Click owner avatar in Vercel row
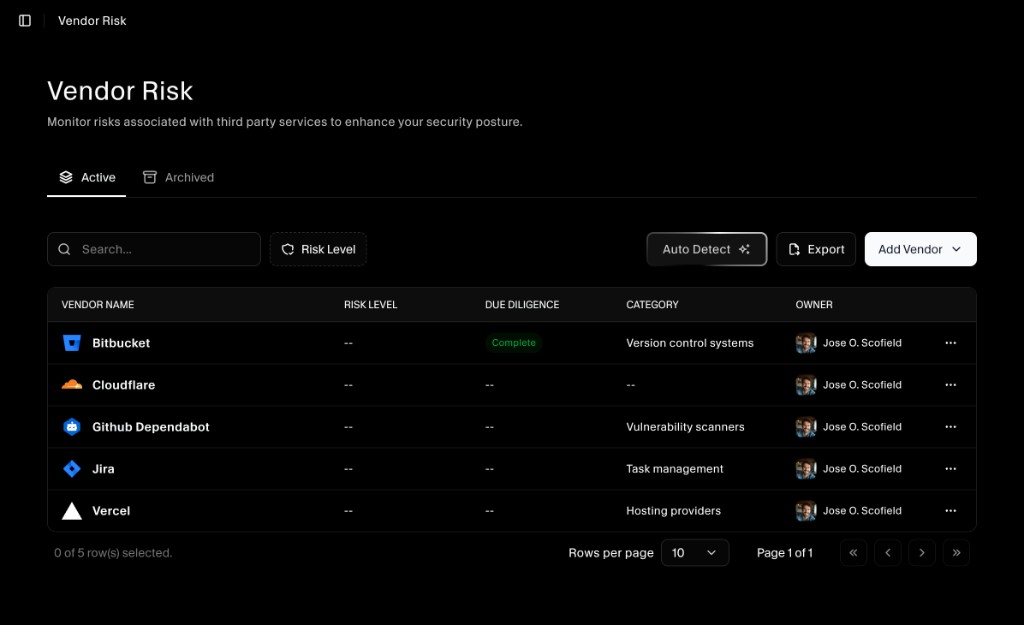The image size is (1024, 625). 806,511
